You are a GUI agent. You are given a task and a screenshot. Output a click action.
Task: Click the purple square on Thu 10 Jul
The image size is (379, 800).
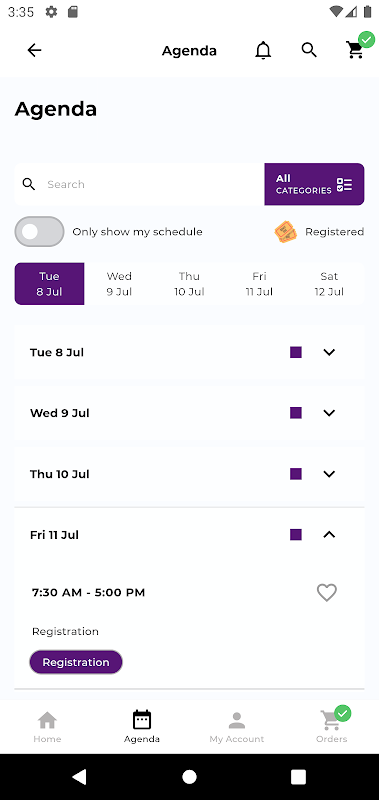pos(296,474)
